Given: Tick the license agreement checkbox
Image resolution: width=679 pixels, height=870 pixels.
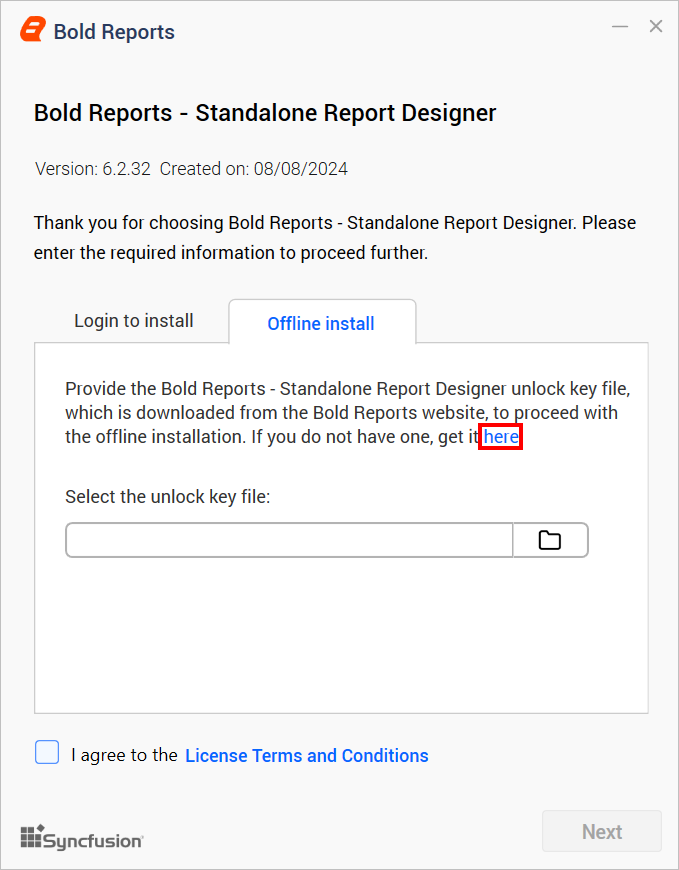Looking at the screenshot, I should tap(47, 752).
